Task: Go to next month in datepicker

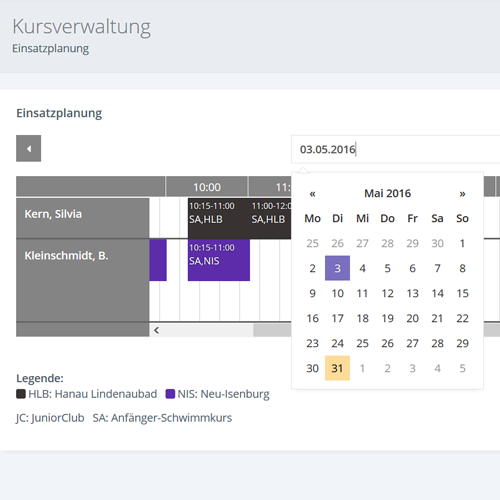Action: point(462,194)
